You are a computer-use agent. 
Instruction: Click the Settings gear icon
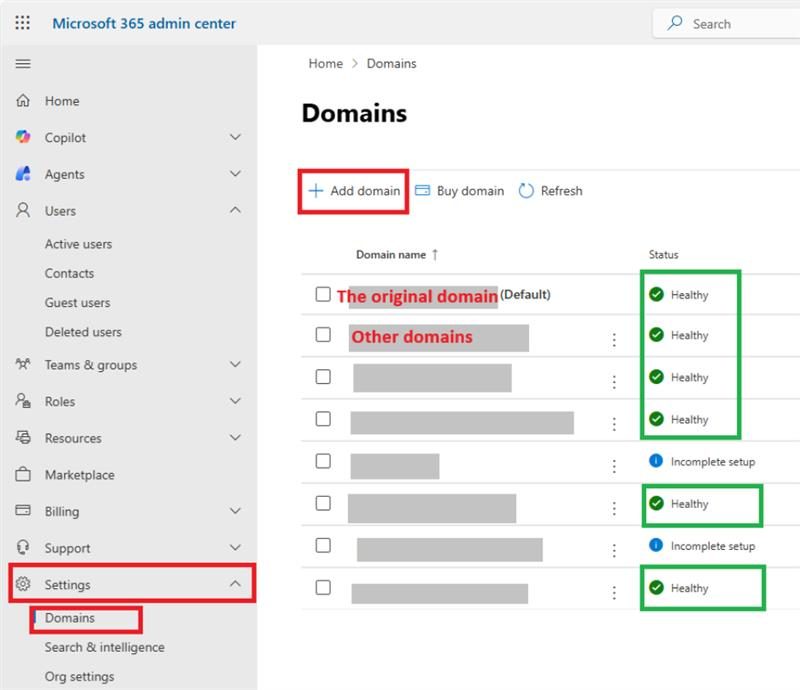(x=23, y=584)
